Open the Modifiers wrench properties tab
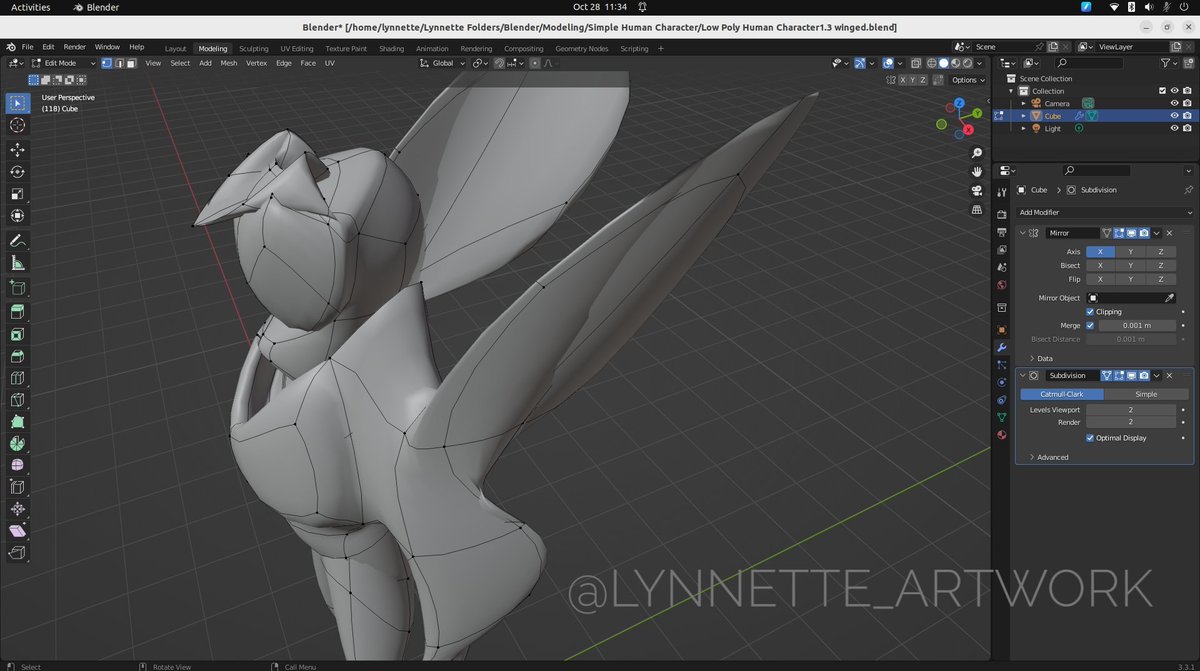The width and height of the screenshot is (1200, 671). [x=1002, y=347]
